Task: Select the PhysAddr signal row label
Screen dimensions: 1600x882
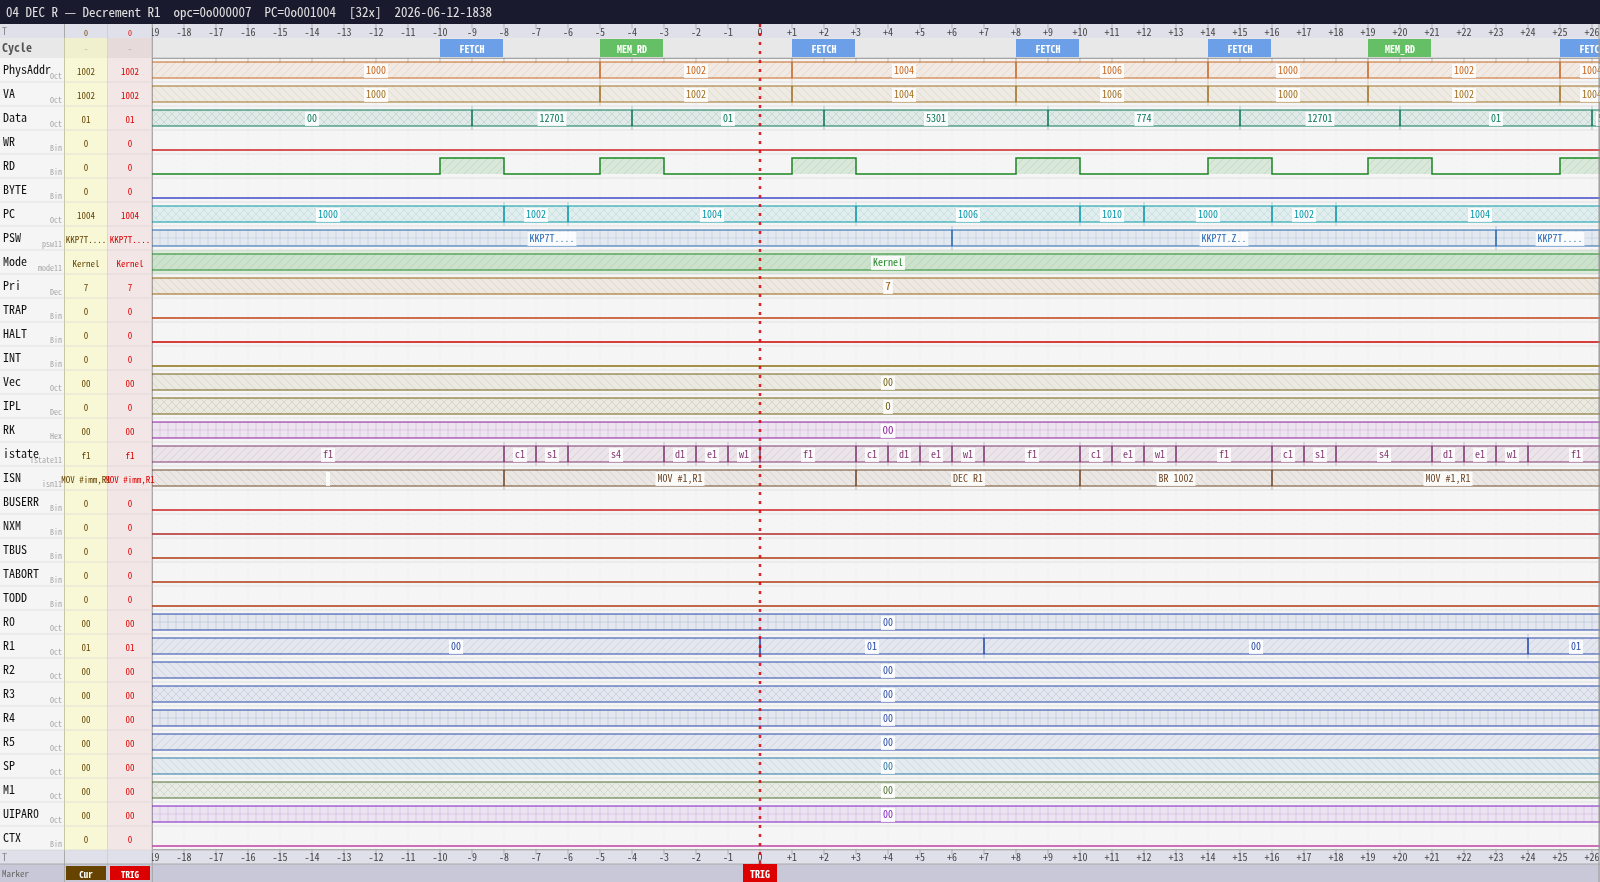Action: (26, 70)
